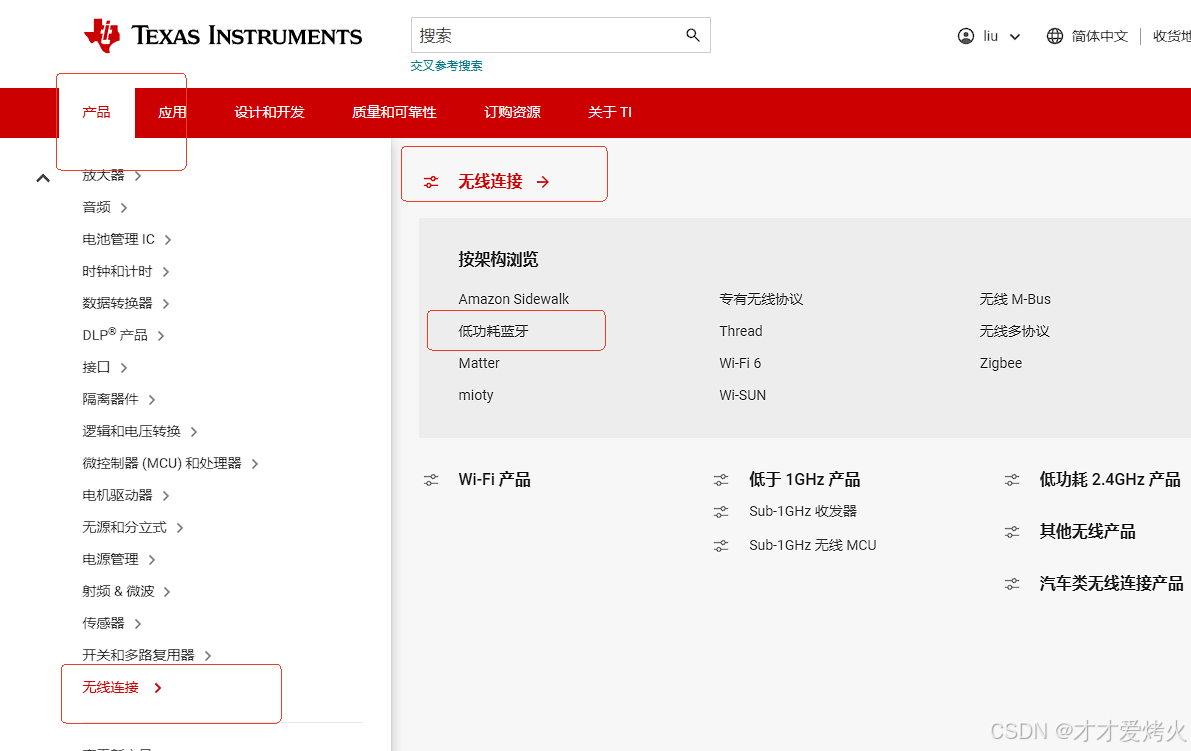Select 无线连接 in the left product list
The height and width of the screenshot is (751, 1191).
click(x=110, y=688)
